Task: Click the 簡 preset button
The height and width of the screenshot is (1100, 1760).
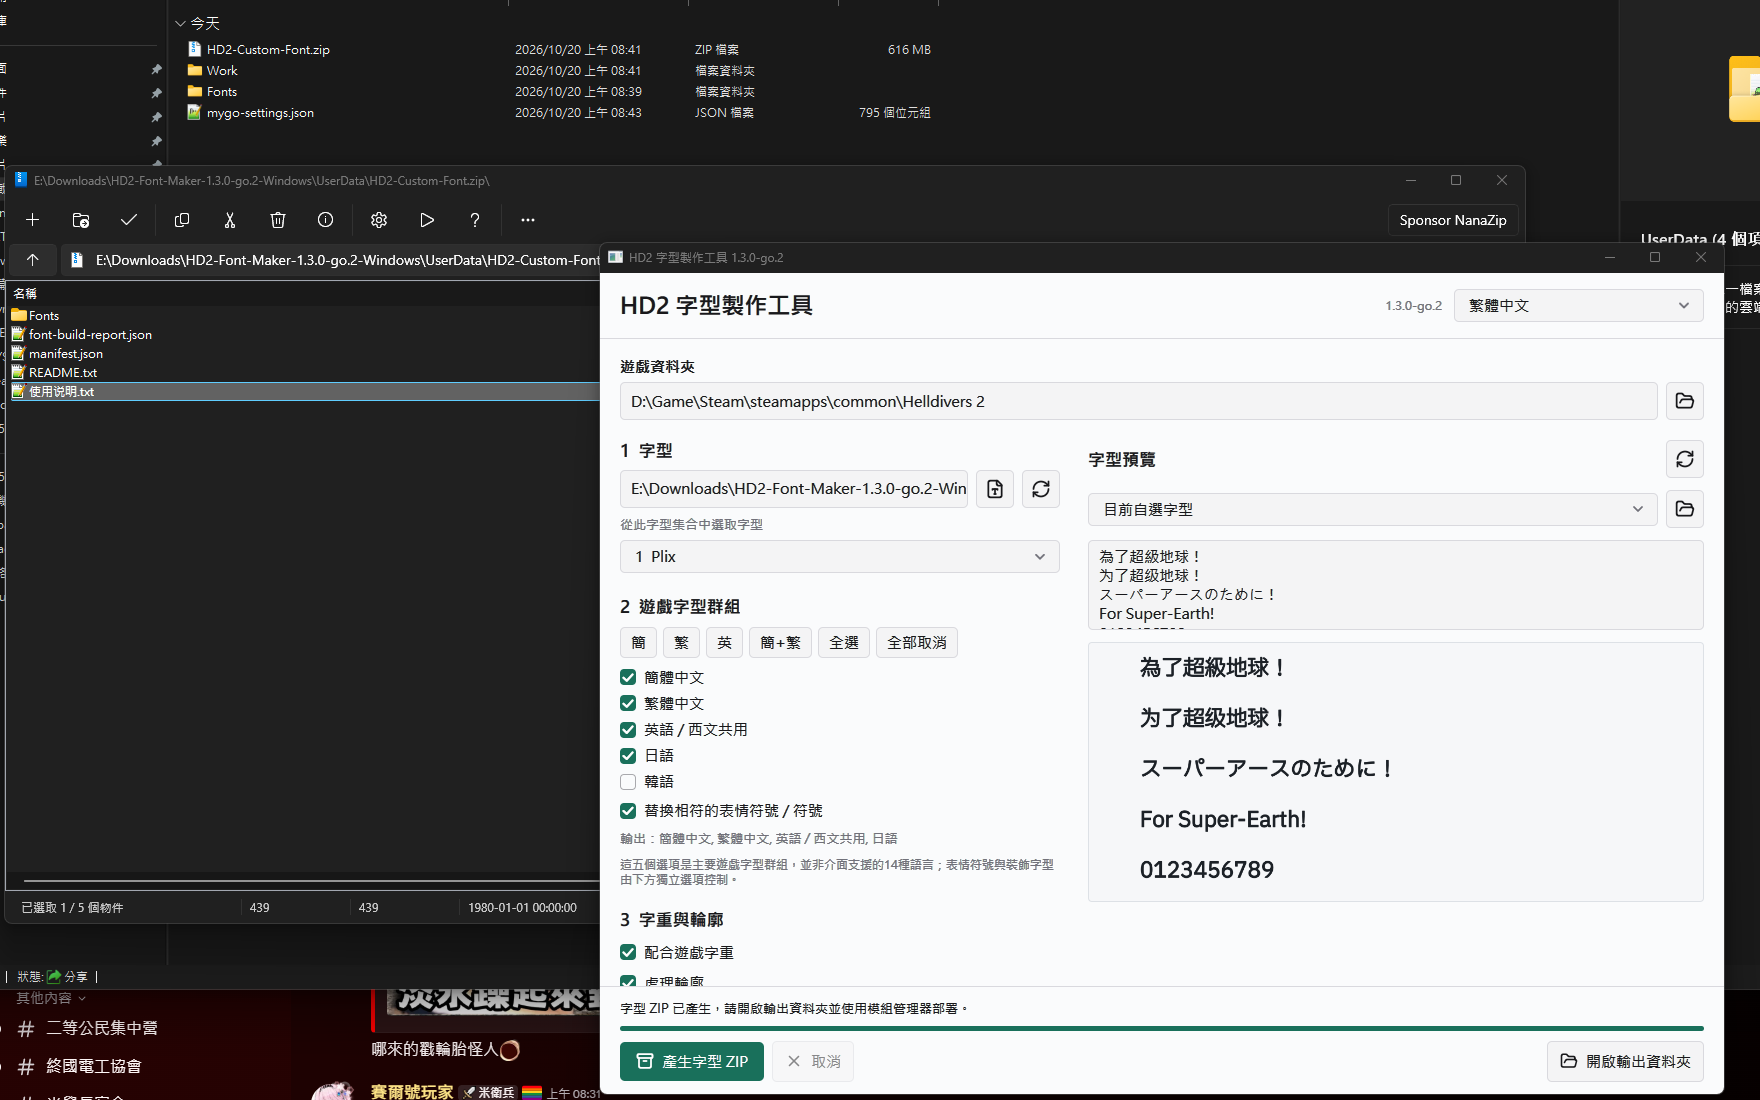Action: click(x=639, y=642)
